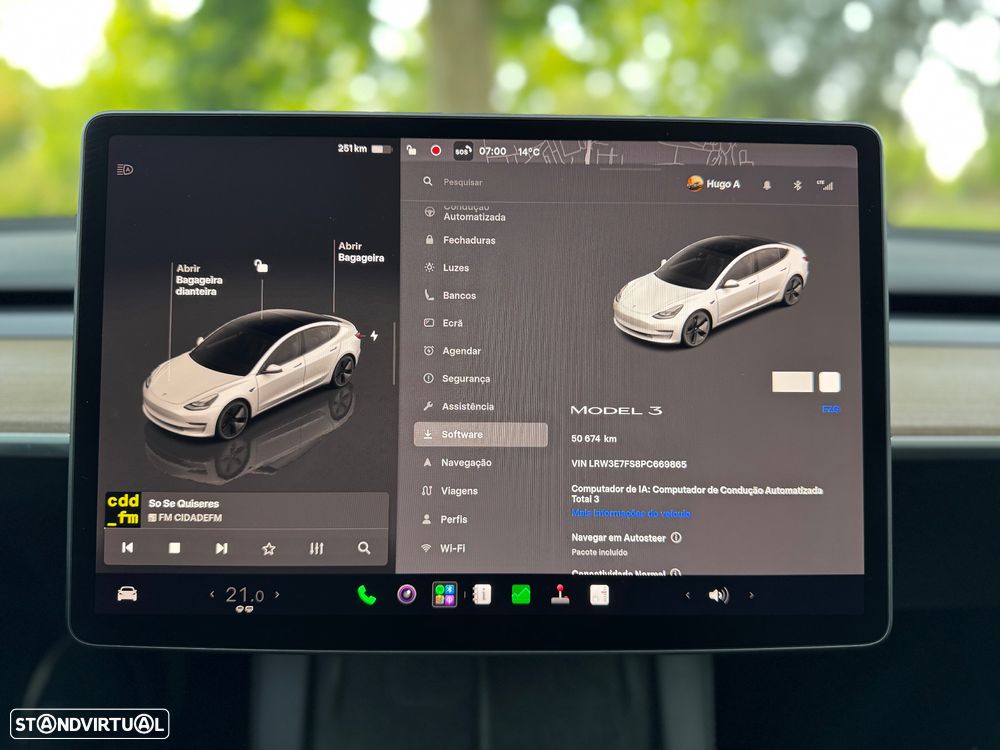Tap the red dashcam record icon
The image size is (1000, 750).
436,151
